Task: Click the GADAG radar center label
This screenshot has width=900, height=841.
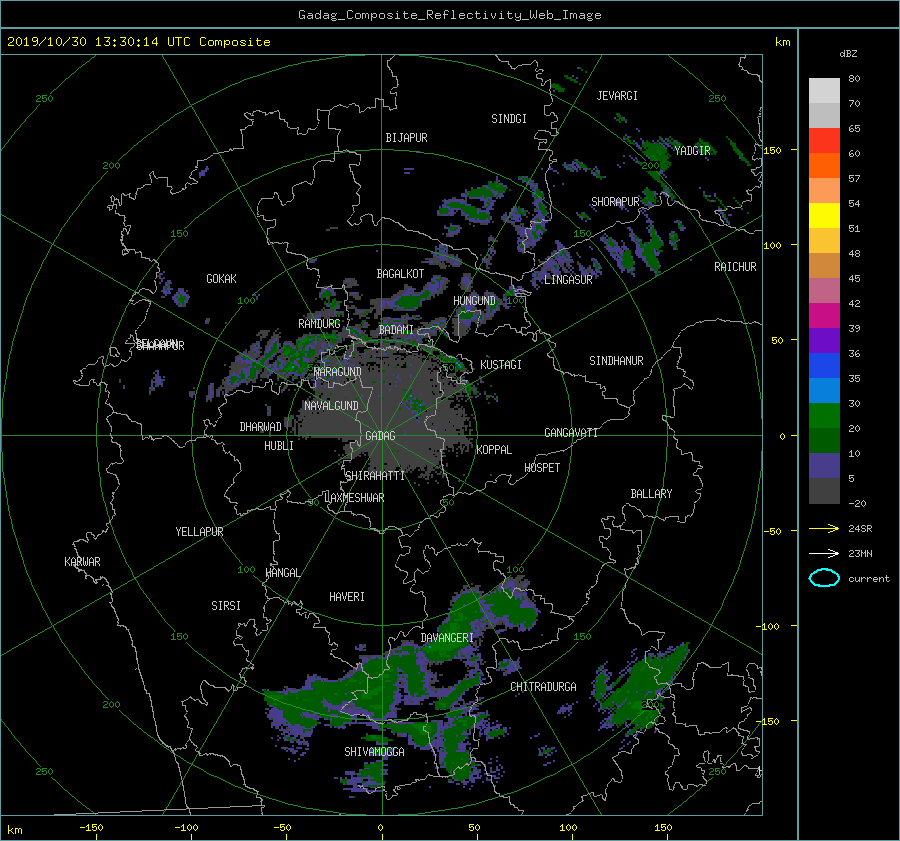Action: (x=380, y=436)
